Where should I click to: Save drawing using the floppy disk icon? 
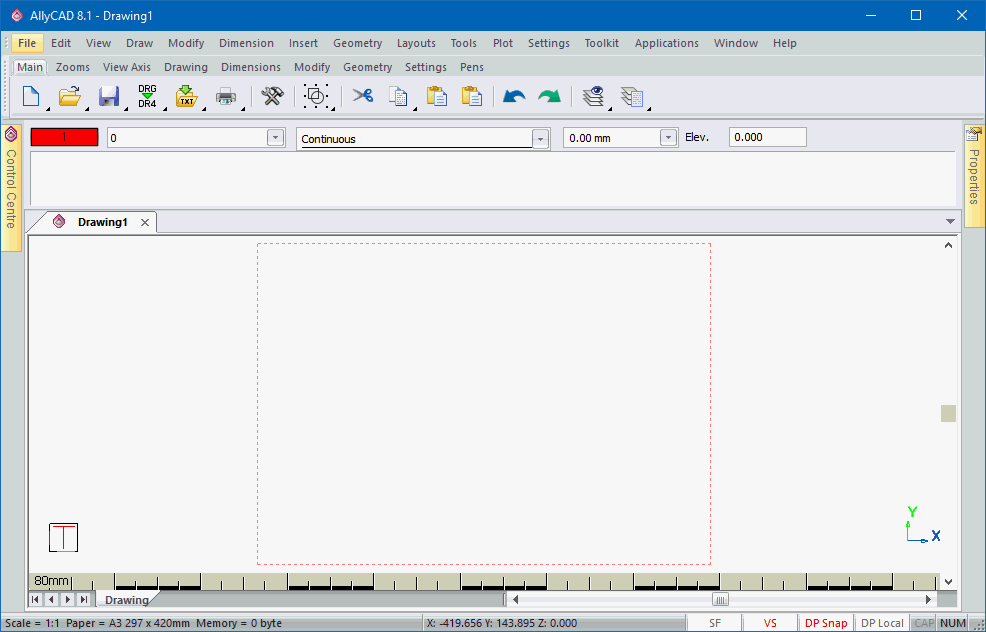(x=109, y=96)
